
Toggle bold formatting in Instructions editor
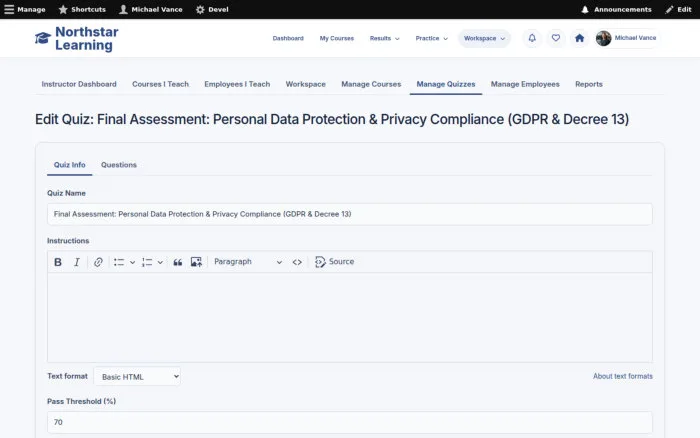pyautogui.click(x=58, y=262)
